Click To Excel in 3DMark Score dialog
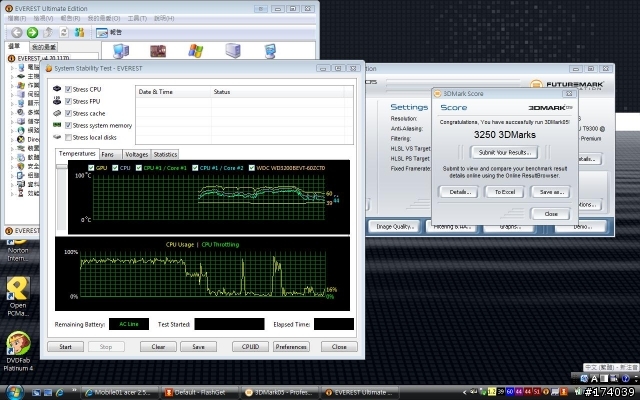This screenshot has width=640, height=400. [x=504, y=192]
